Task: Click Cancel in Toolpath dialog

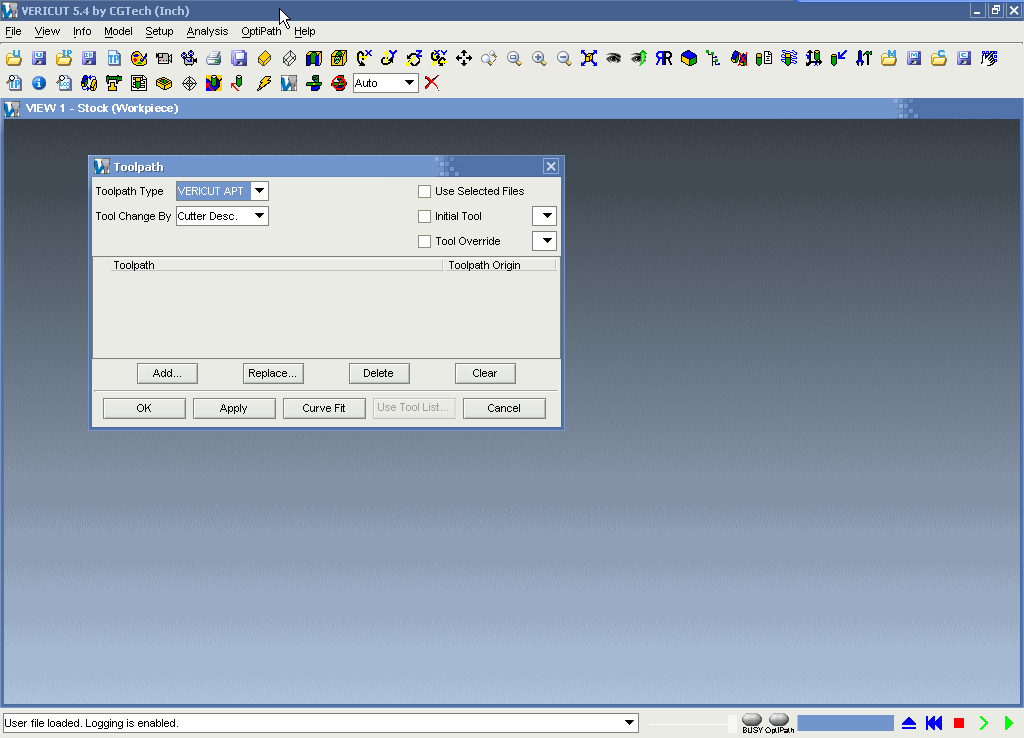Action: 504,408
